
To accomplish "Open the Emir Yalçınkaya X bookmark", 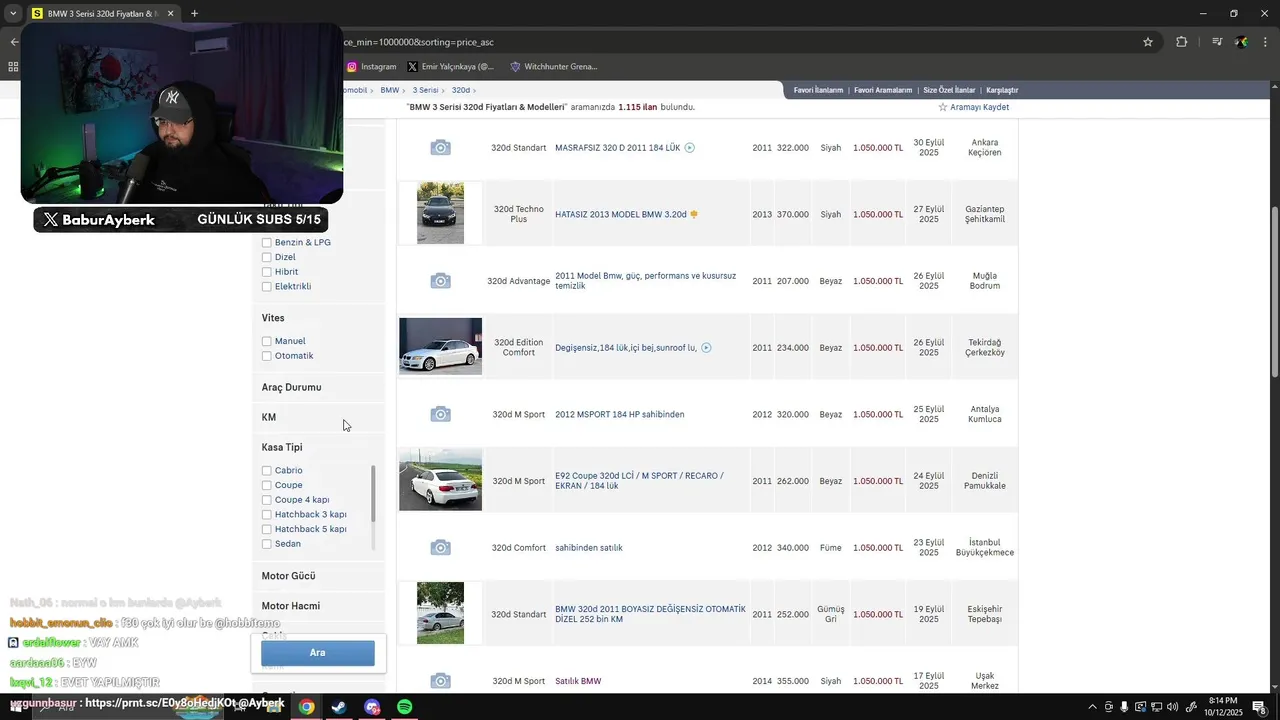I will click(450, 67).
